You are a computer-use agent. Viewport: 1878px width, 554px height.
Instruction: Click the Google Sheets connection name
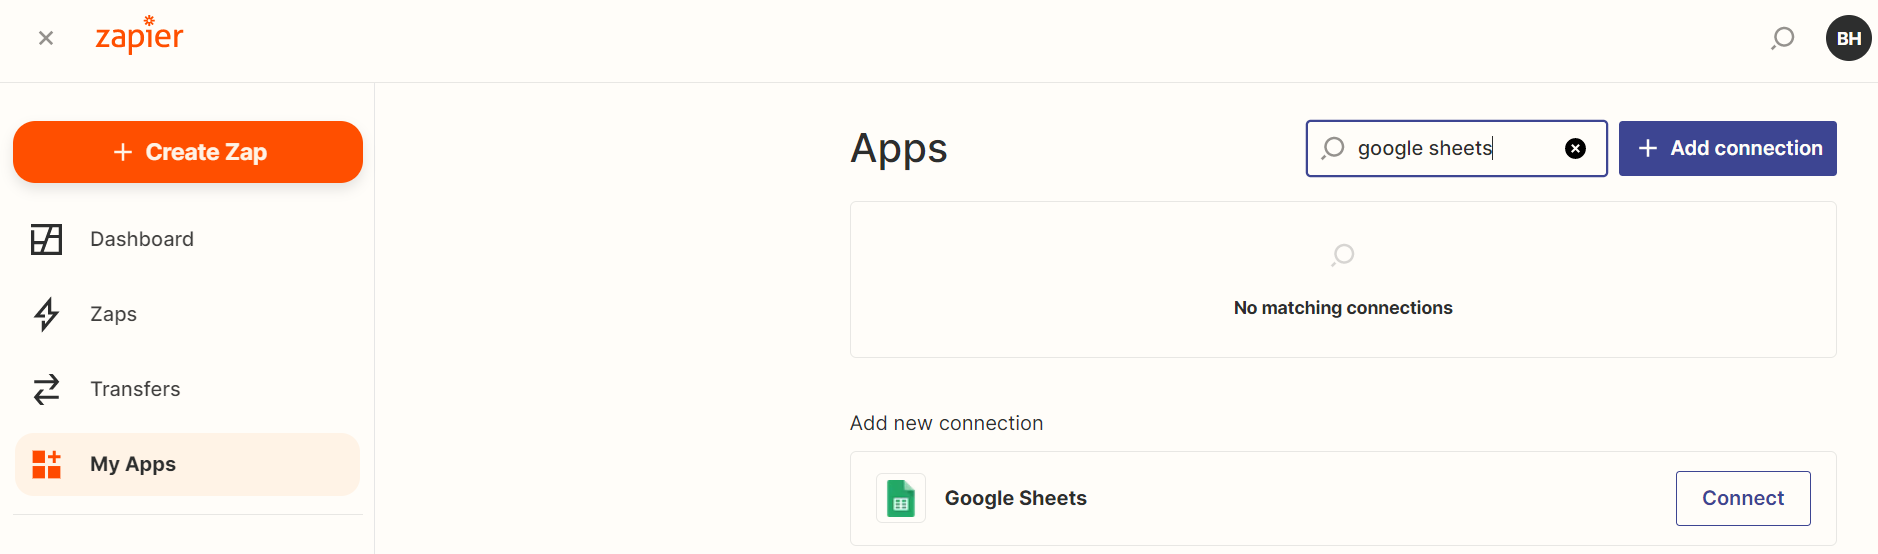1015,498
